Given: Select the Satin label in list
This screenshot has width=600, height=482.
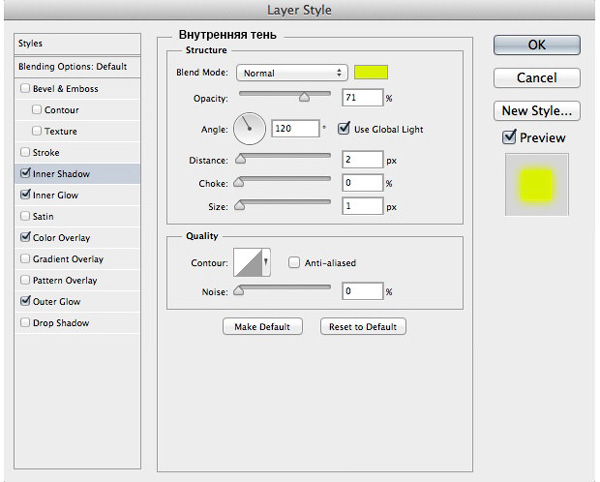Looking at the screenshot, I should (x=43, y=217).
